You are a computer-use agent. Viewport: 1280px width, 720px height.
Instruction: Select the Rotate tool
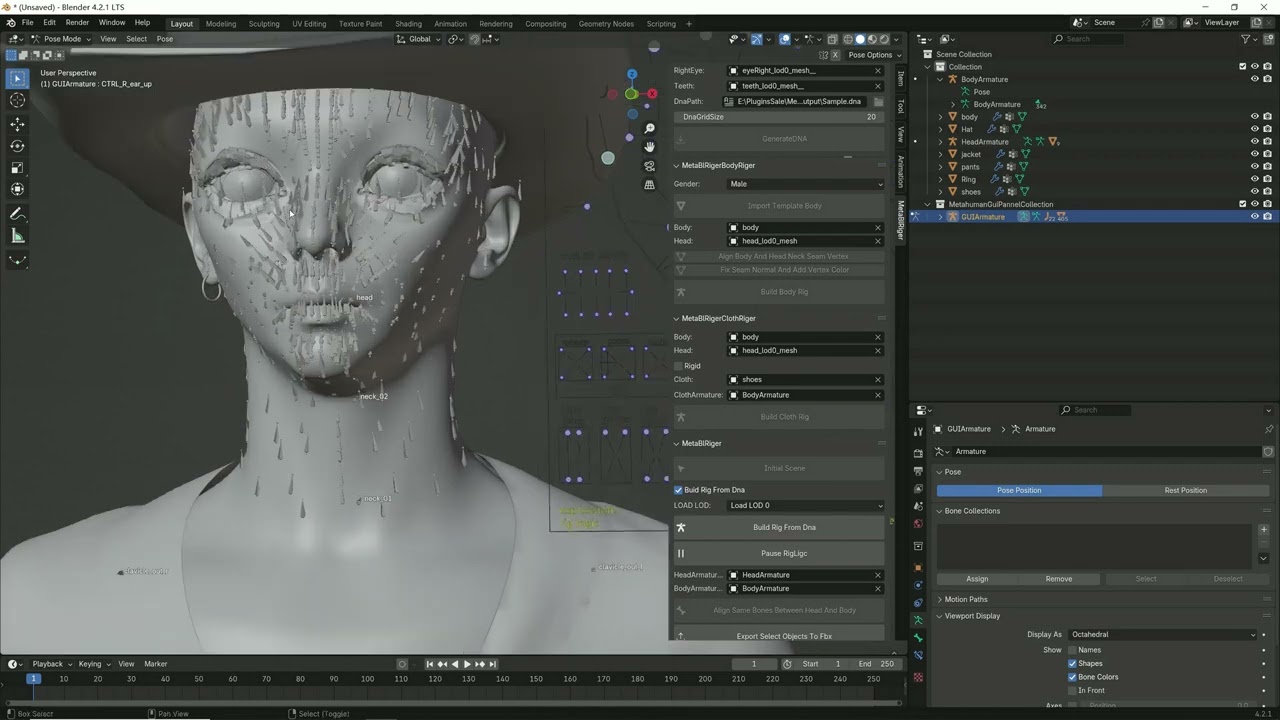[17, 146]
